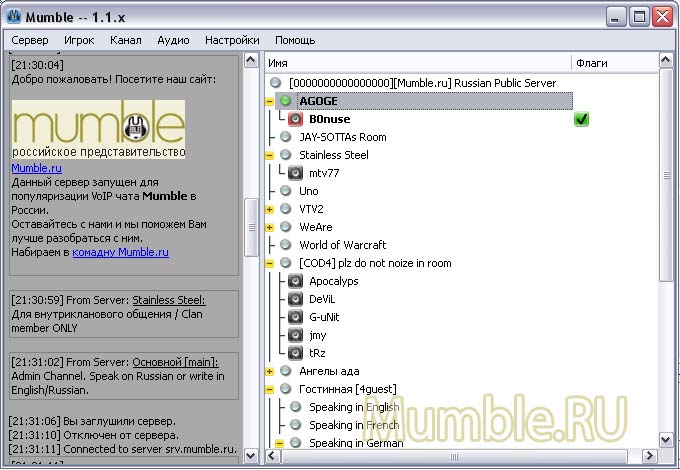This screenshot has height=470, width=680.
Task: Collapse the AGOGE channel
Action: 269,101
